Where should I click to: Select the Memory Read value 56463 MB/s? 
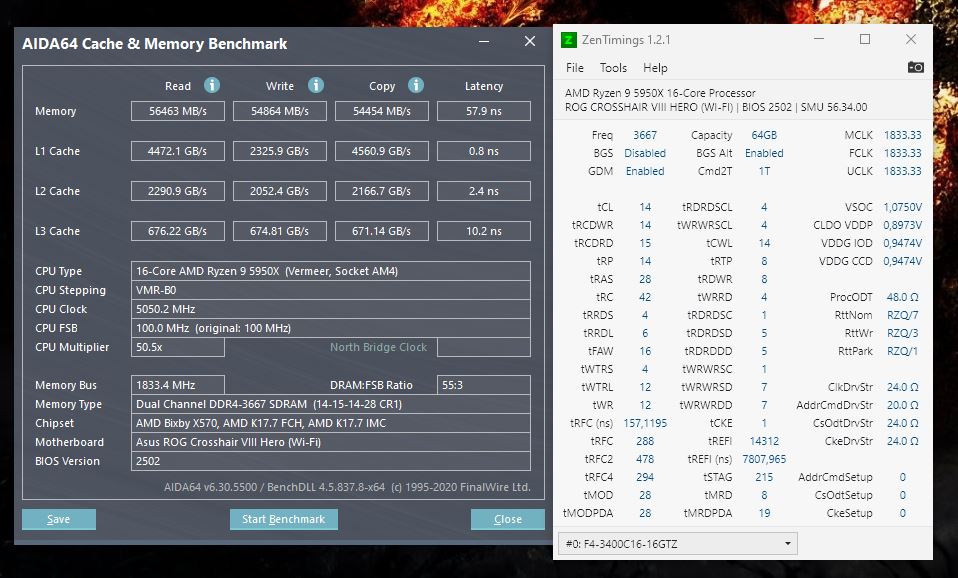click(178, 111)
